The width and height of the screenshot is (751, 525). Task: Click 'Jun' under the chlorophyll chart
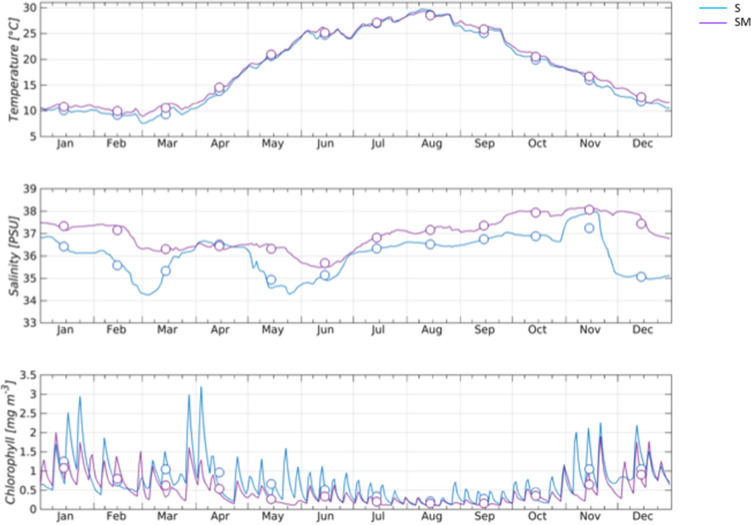[x=325, y=516]
